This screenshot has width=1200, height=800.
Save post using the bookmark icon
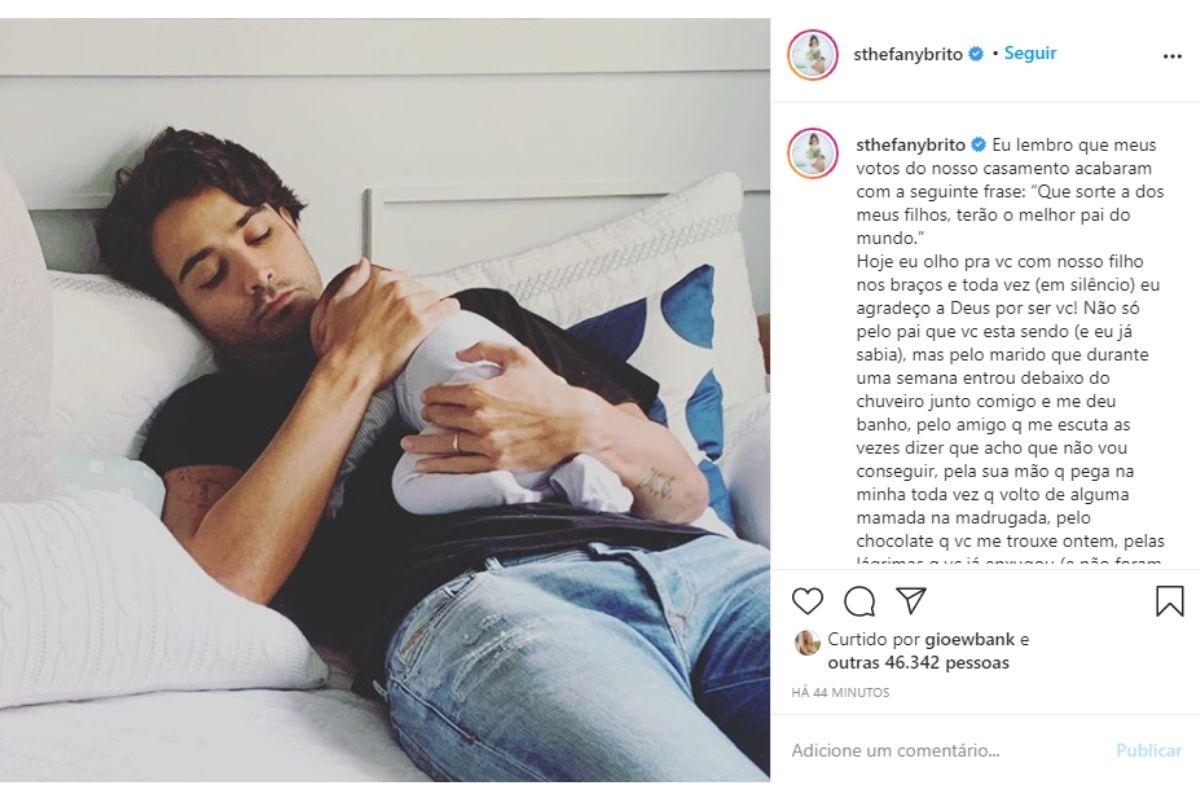pos(1169,600)
